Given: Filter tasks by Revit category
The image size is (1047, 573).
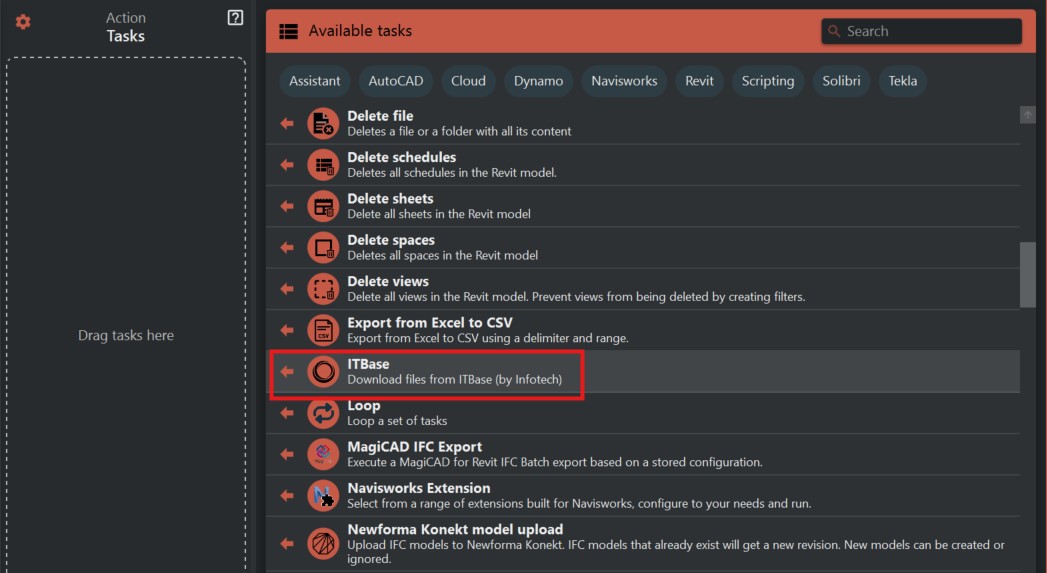Looking at the screenshot, I should (x=699, y=81).
